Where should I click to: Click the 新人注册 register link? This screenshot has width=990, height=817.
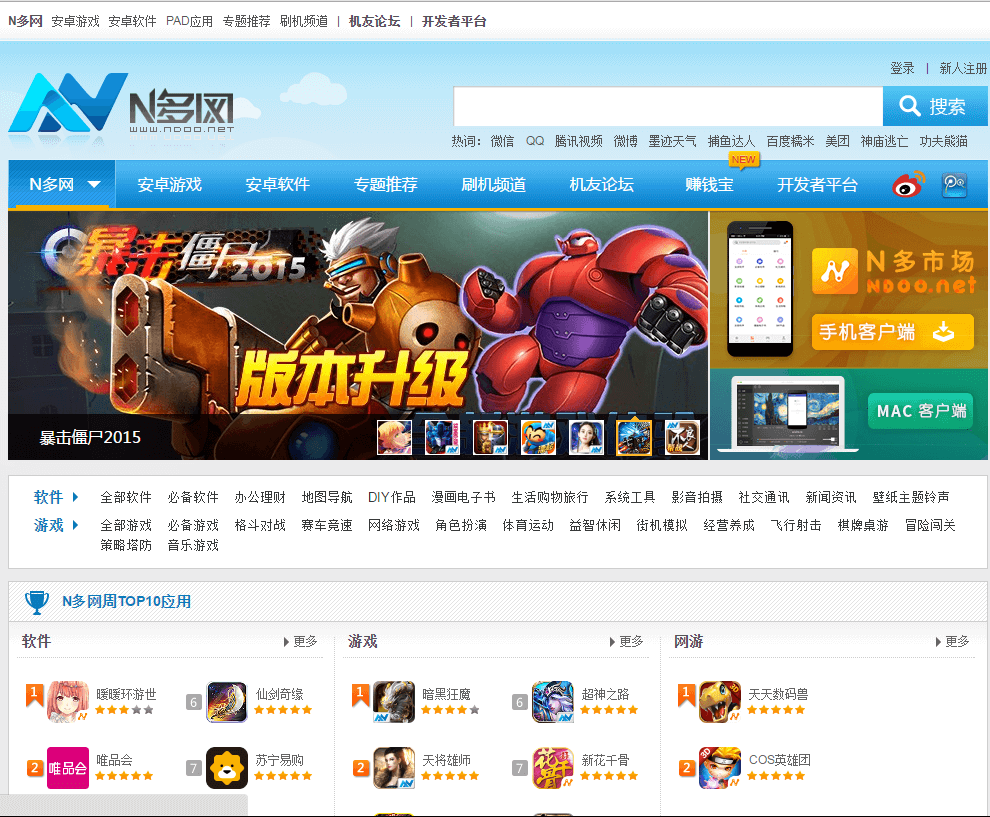click(x=963, y=68)
